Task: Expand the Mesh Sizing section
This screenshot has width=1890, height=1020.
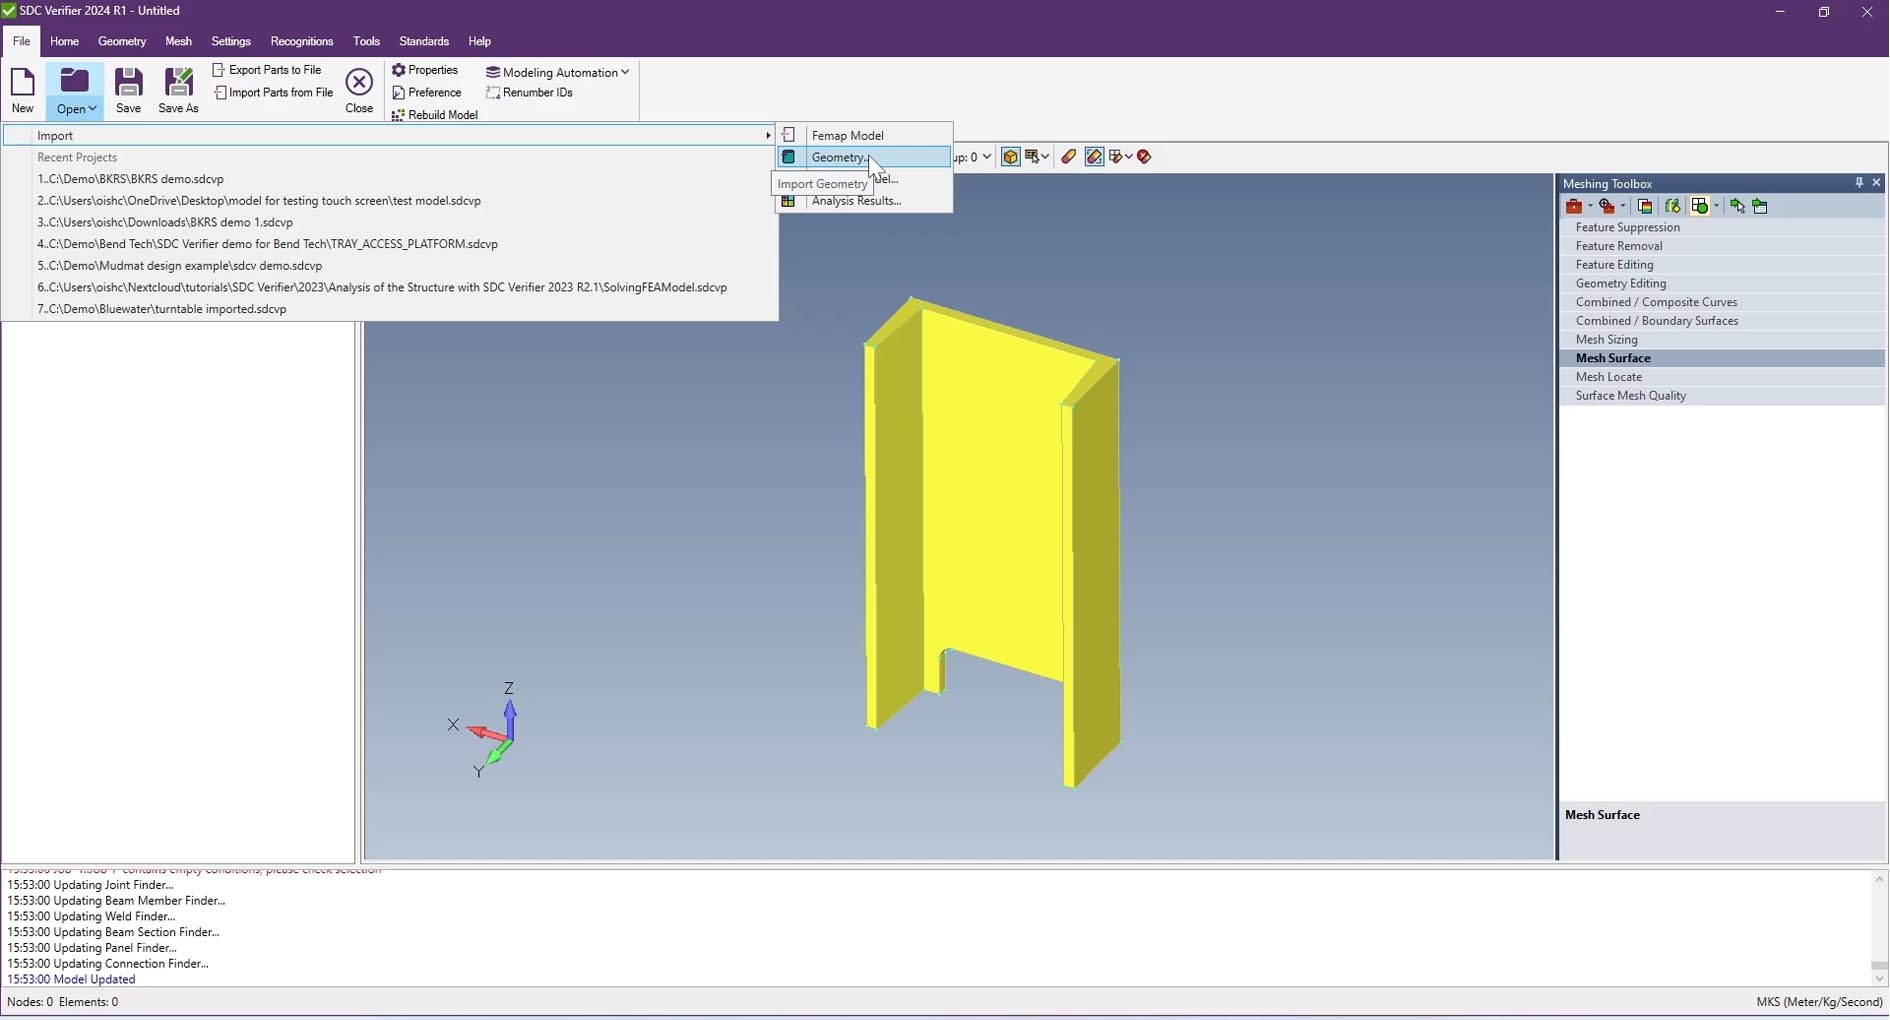Action: [1606, 340]
